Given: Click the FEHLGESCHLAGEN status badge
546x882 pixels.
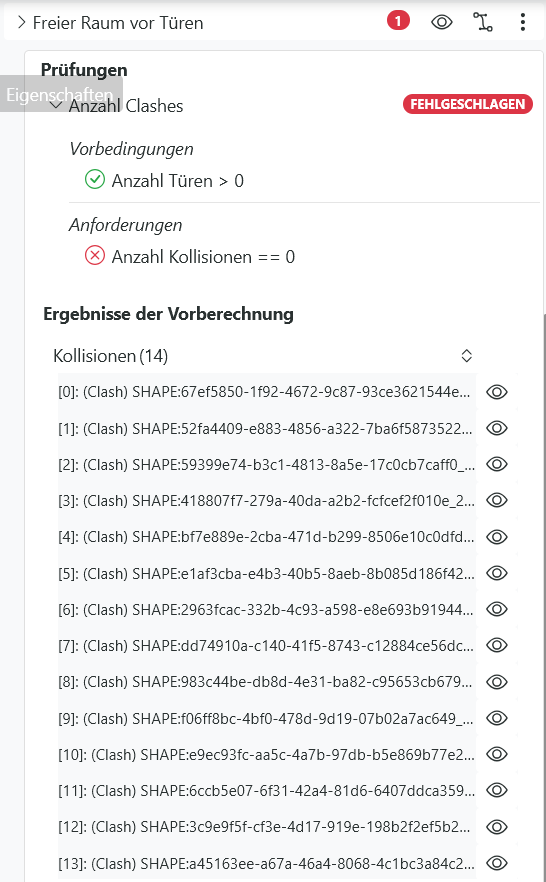Looking at the screenshot, I should coord(467,104).
